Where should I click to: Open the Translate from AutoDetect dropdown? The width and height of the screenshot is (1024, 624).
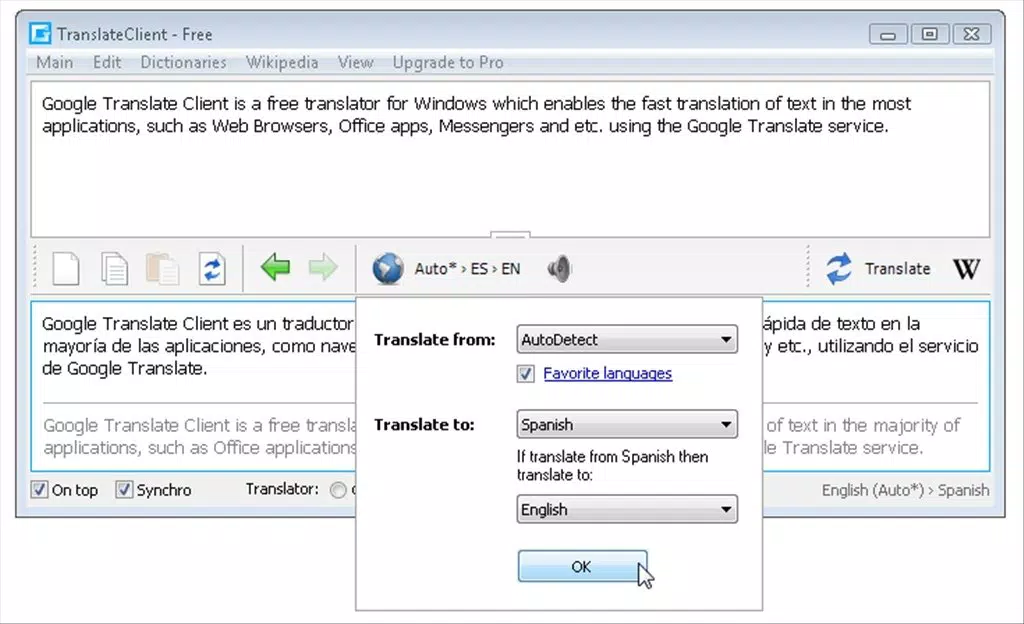point(627,339)
